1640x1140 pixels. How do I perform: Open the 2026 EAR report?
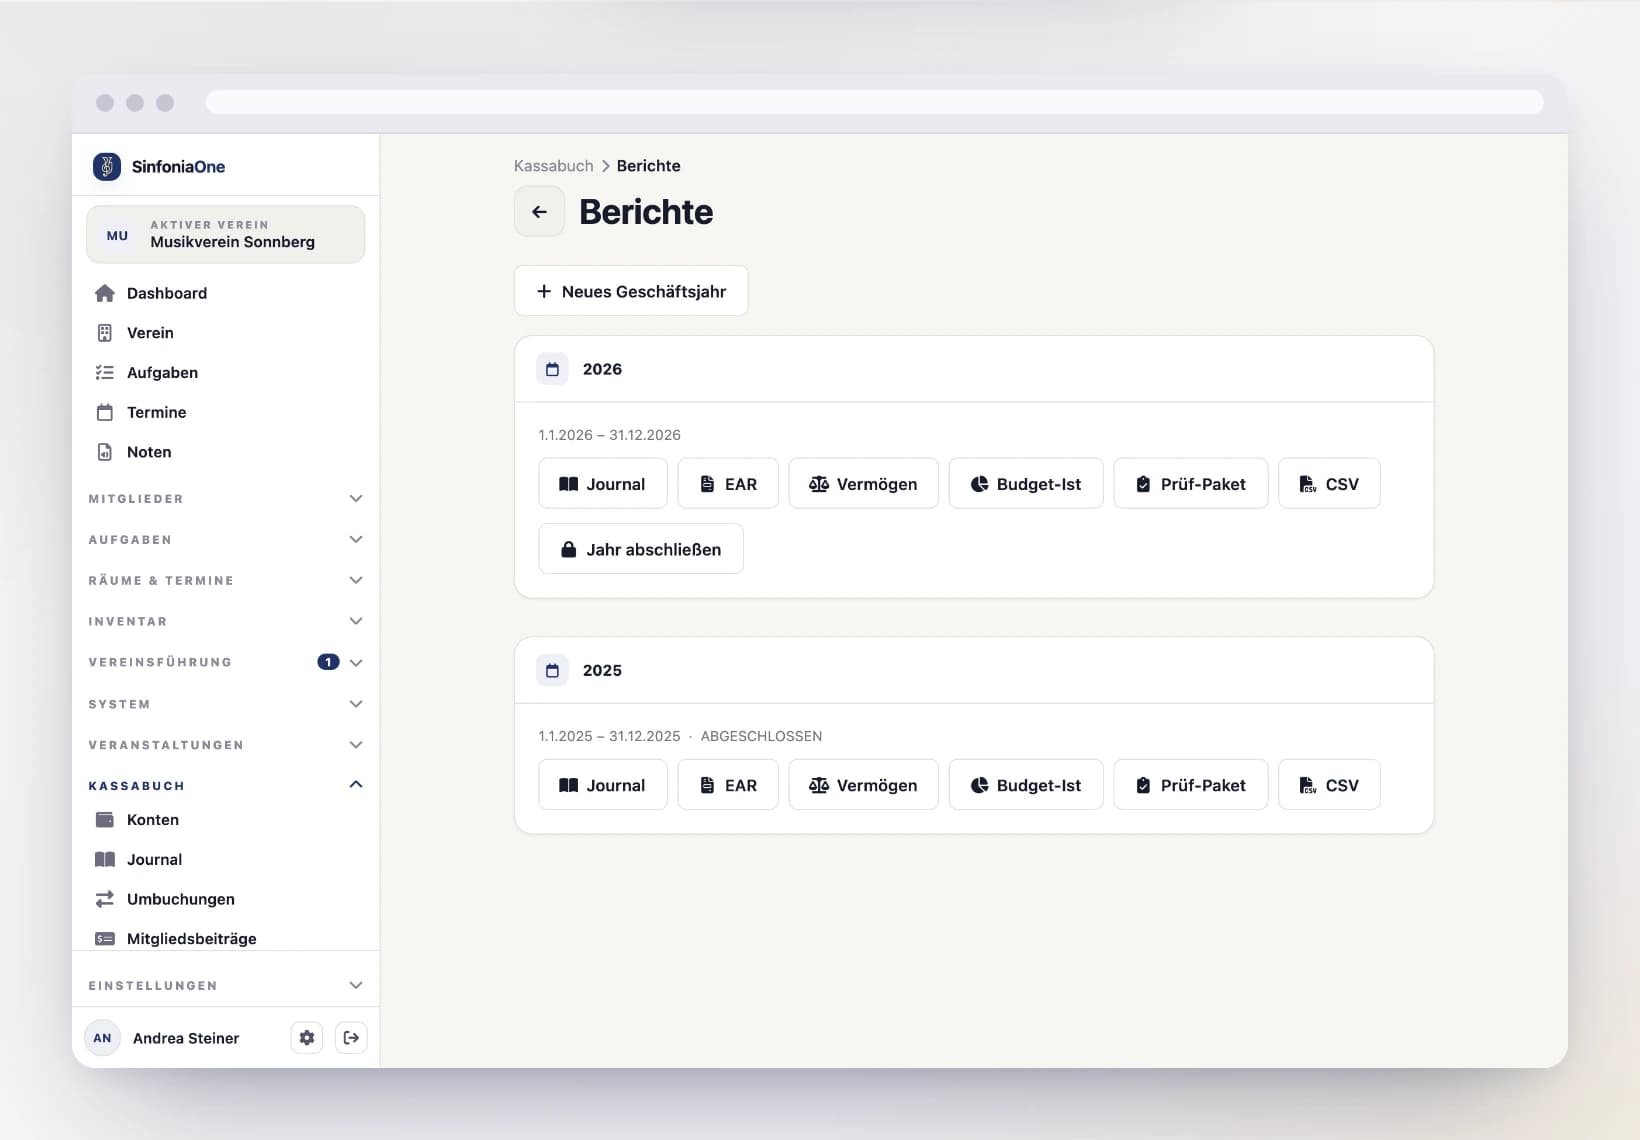pyautogui.click(x=728, y=484)
